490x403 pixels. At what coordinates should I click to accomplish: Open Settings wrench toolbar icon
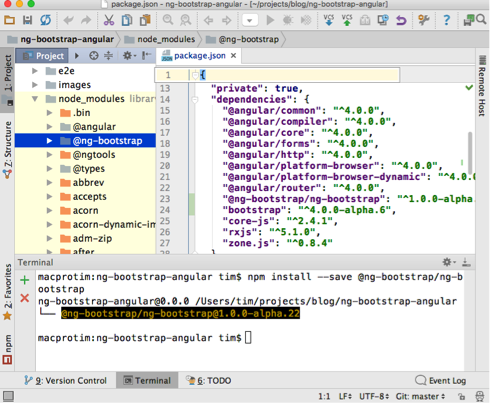pos(424,20)
